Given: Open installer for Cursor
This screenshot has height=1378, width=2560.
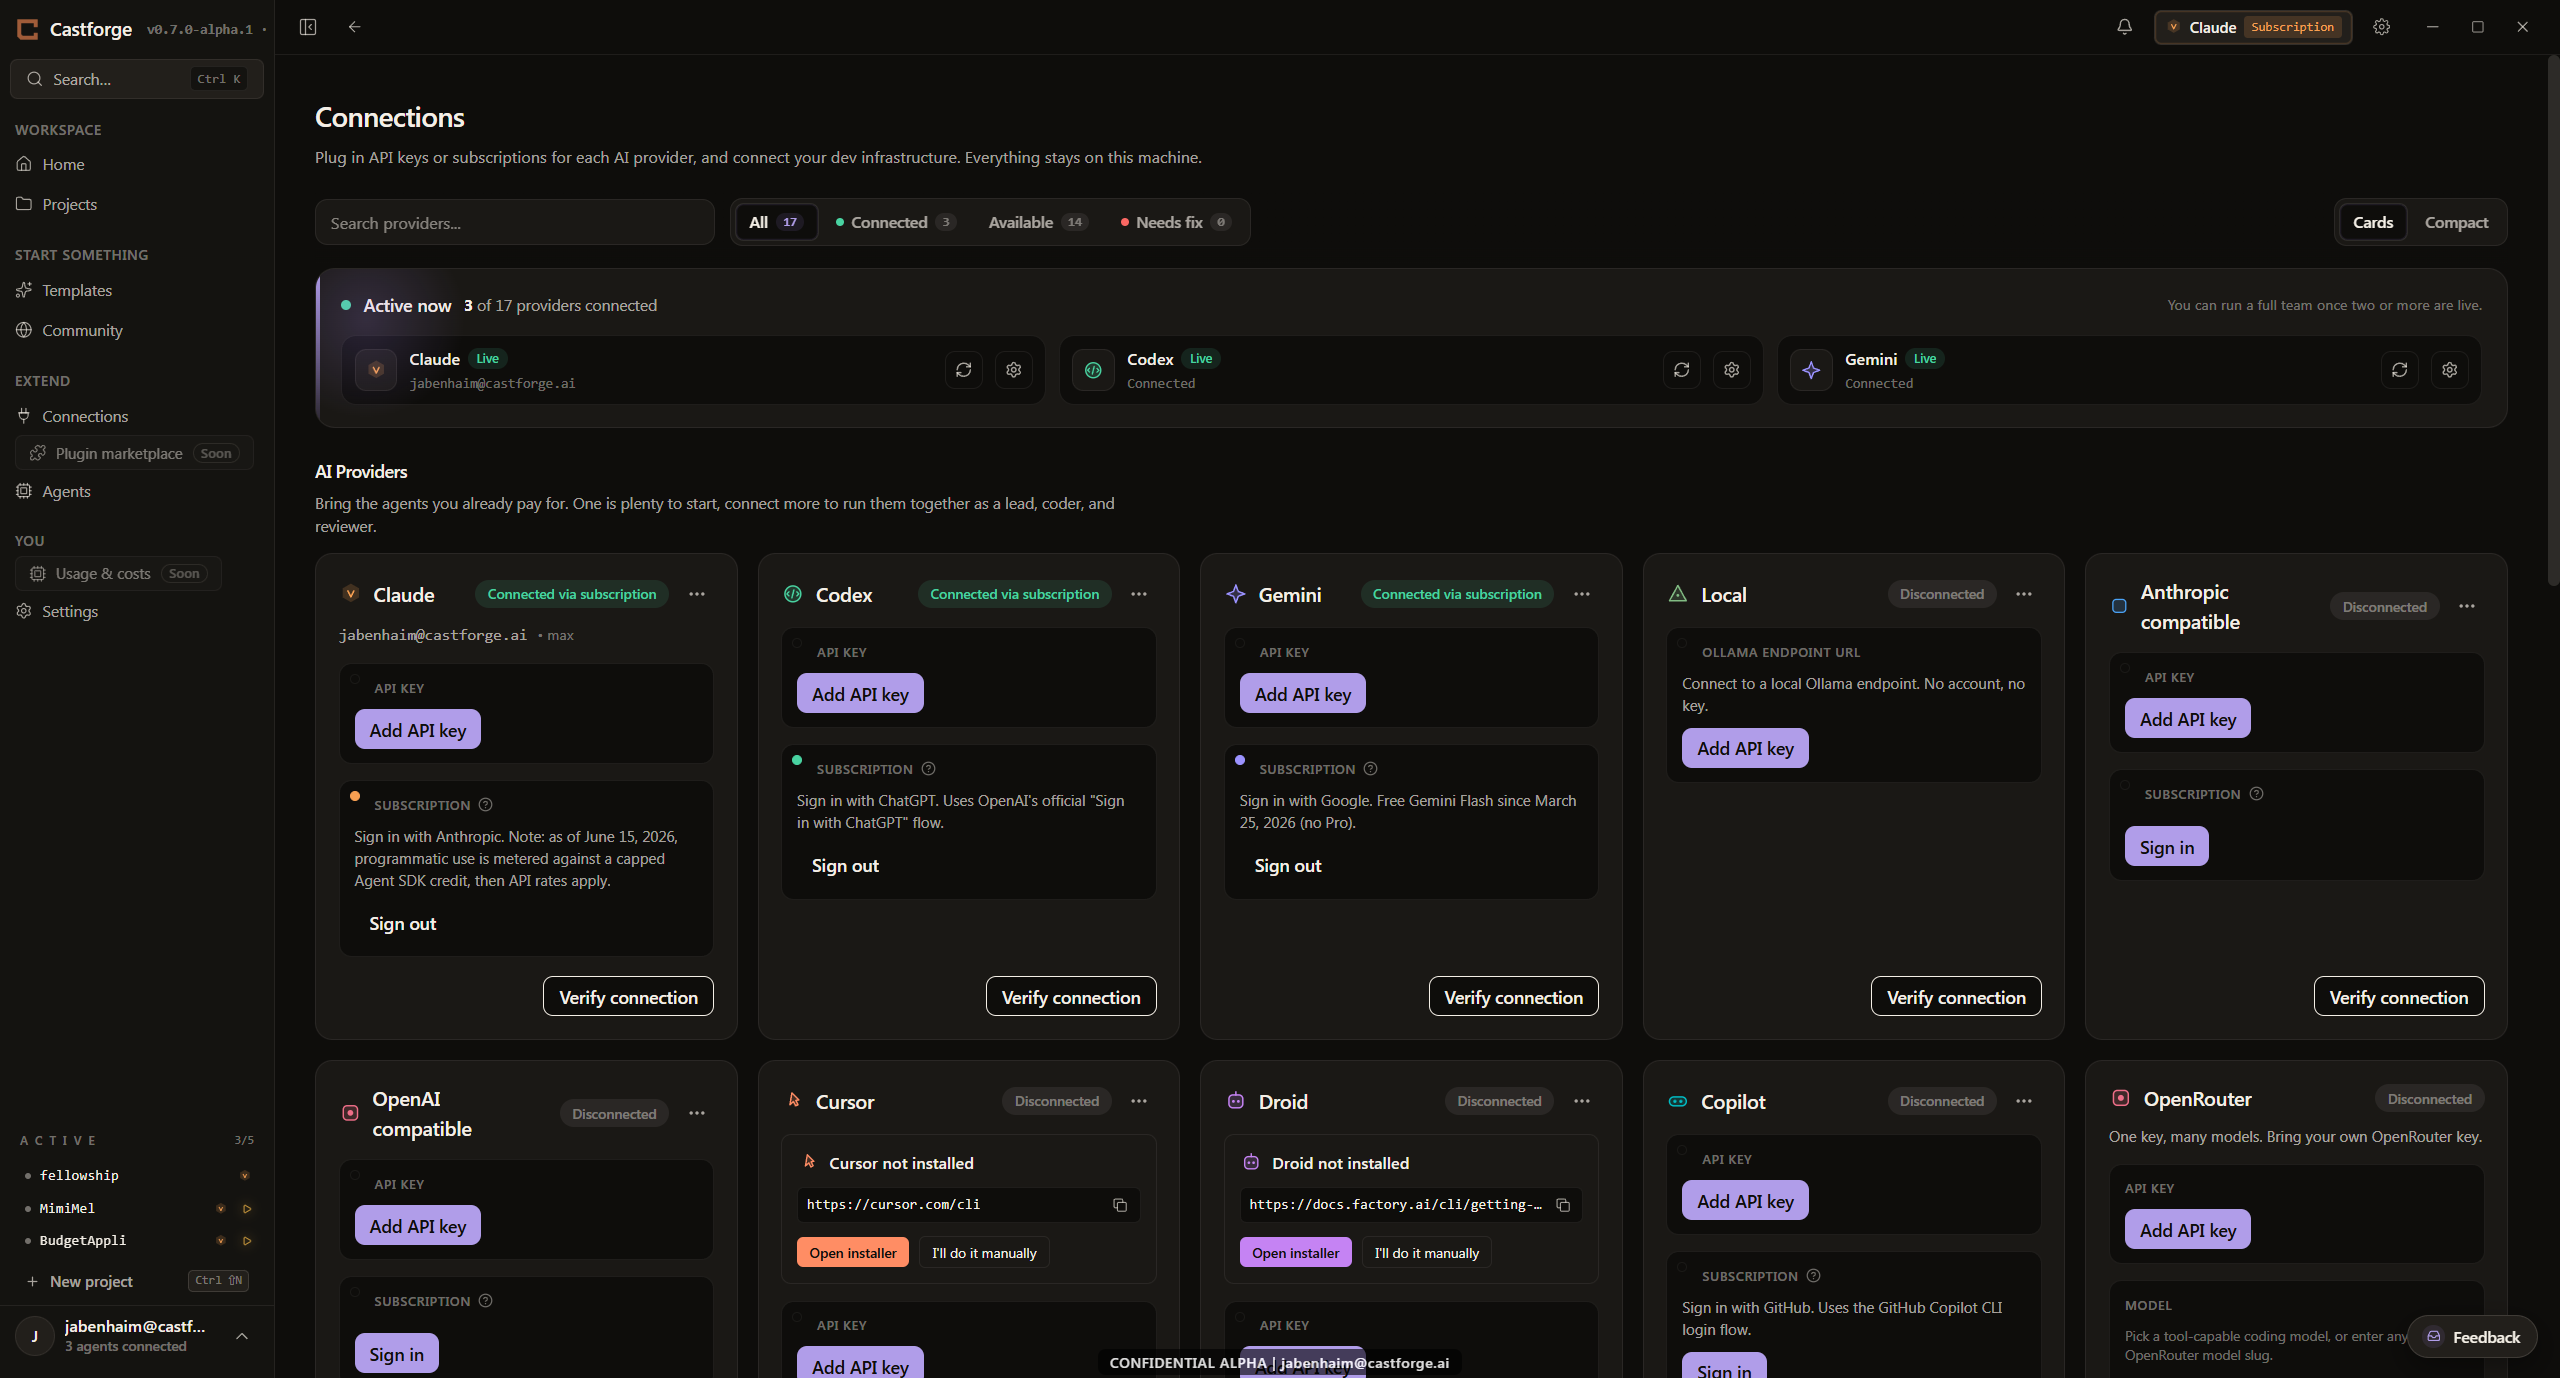Looking at the screenshot, I should click(x=853, y=1253).
